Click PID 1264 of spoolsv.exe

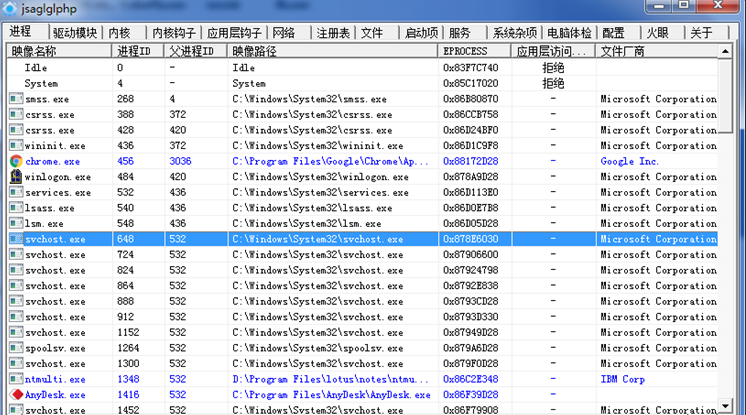128,348
